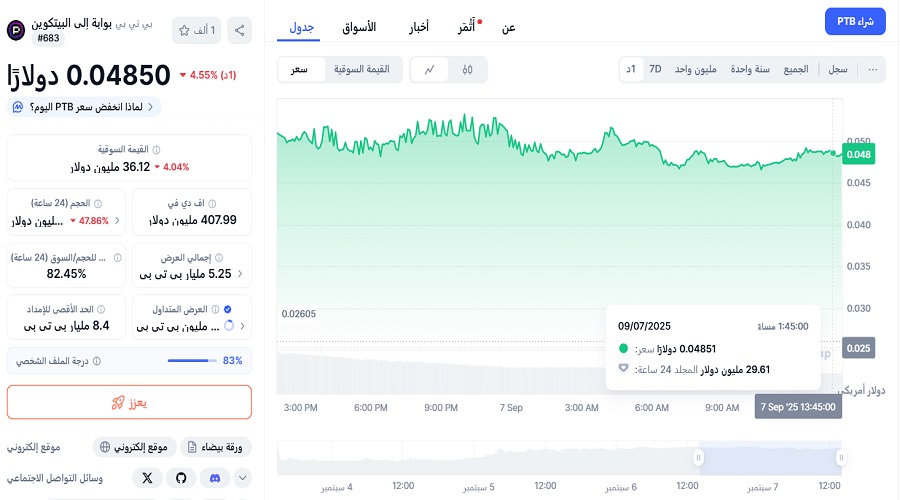This screenshot has height=500, width=900.
Task: Open the chart (جدول) tab
Action: coord(301,27)
